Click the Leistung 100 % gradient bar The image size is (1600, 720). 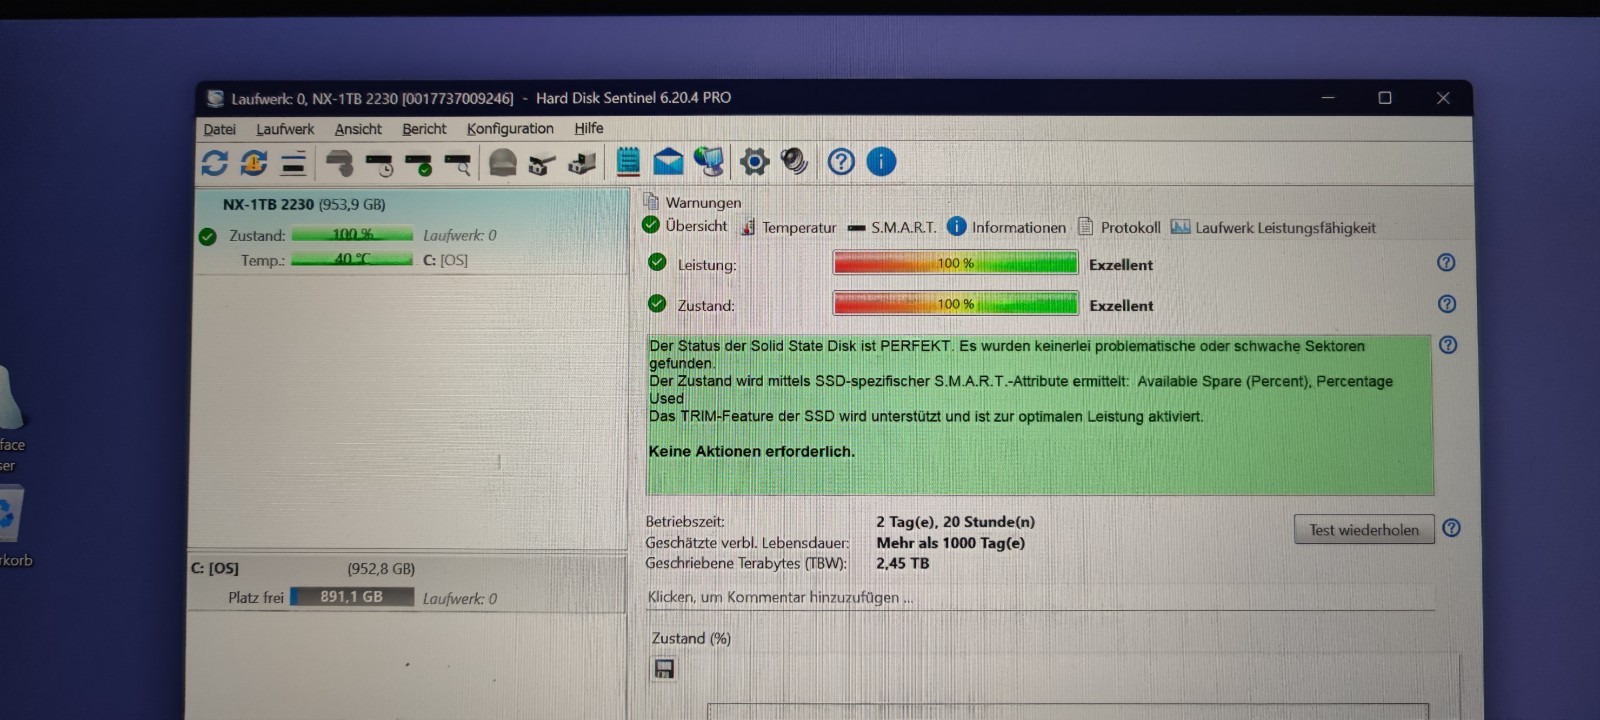coord(955,263)
